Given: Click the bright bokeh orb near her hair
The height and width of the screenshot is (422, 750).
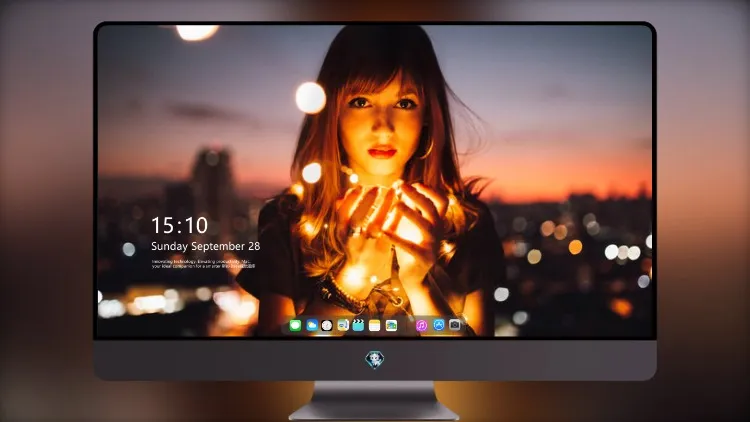Looking at the screenshot, I should click(x=310, y=98).
